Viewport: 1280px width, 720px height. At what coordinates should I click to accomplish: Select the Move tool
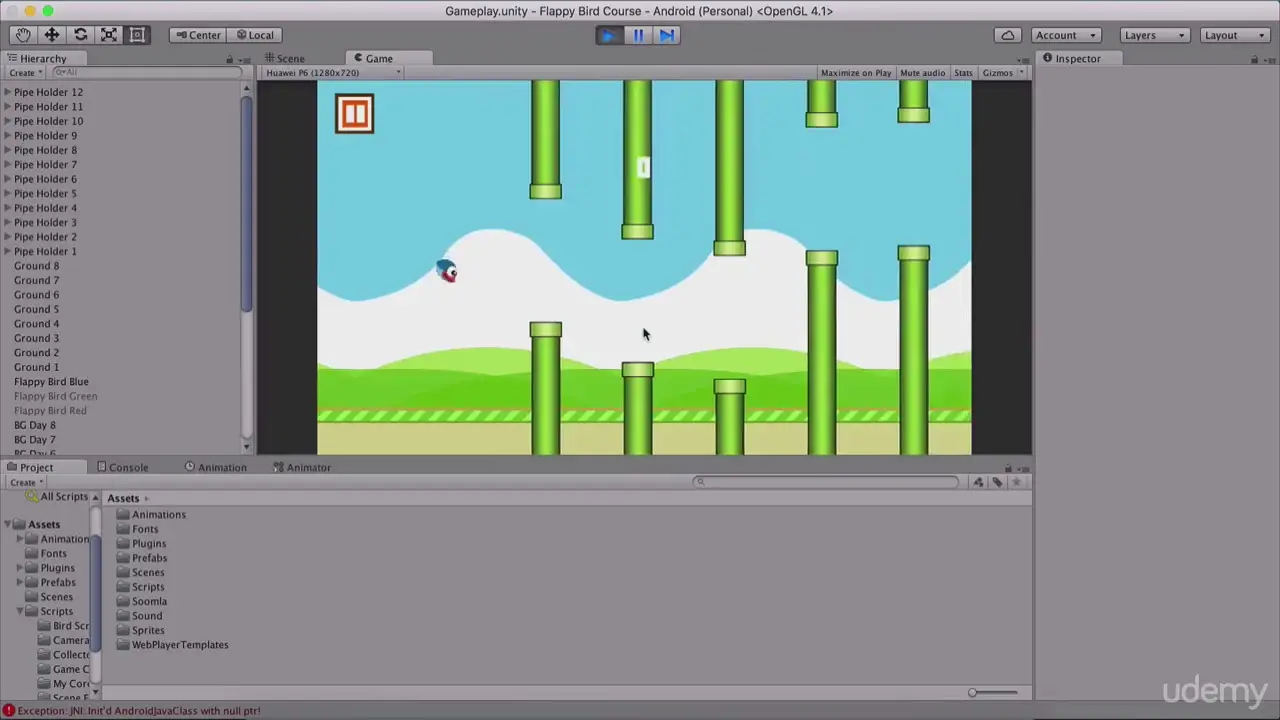52,35
